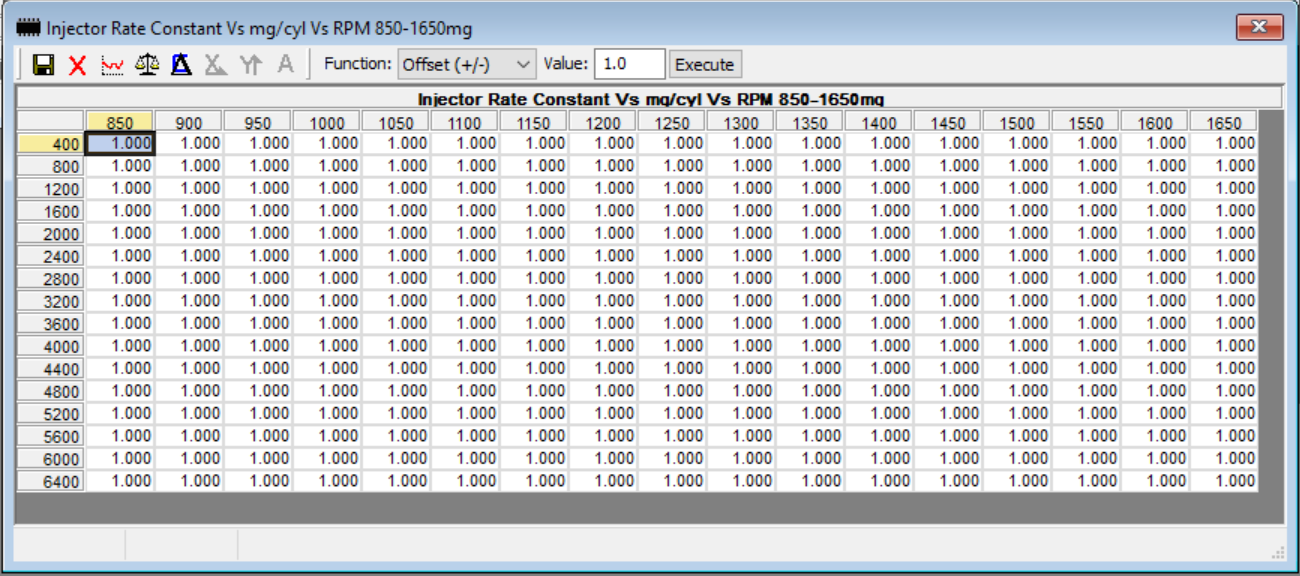
Task: Select the 1000 column header
Action: pyautogui.click(x=326, y=122)
